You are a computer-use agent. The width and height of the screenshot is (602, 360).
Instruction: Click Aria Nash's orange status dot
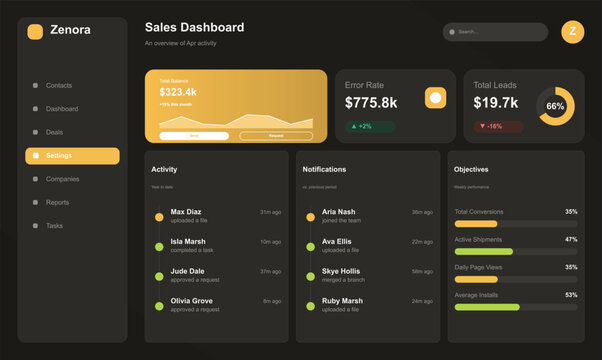coord(311,217)
